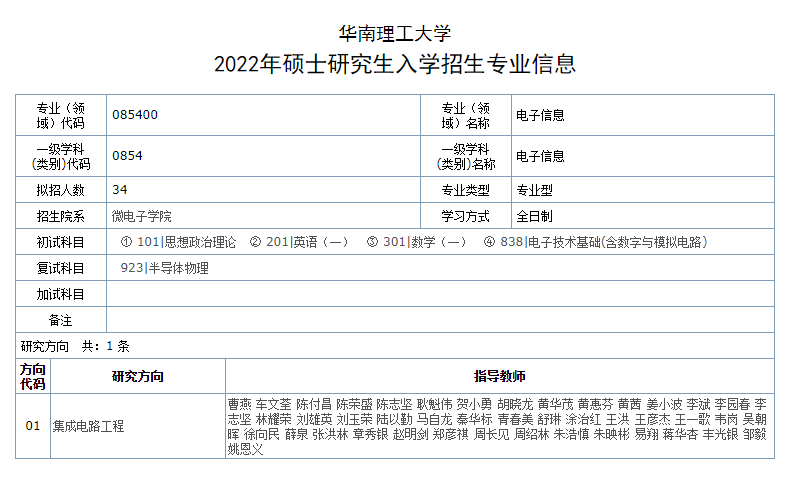
Task: Click the 电子信息 value in 专业（领域）名称 row
Action: click(540, 115)
